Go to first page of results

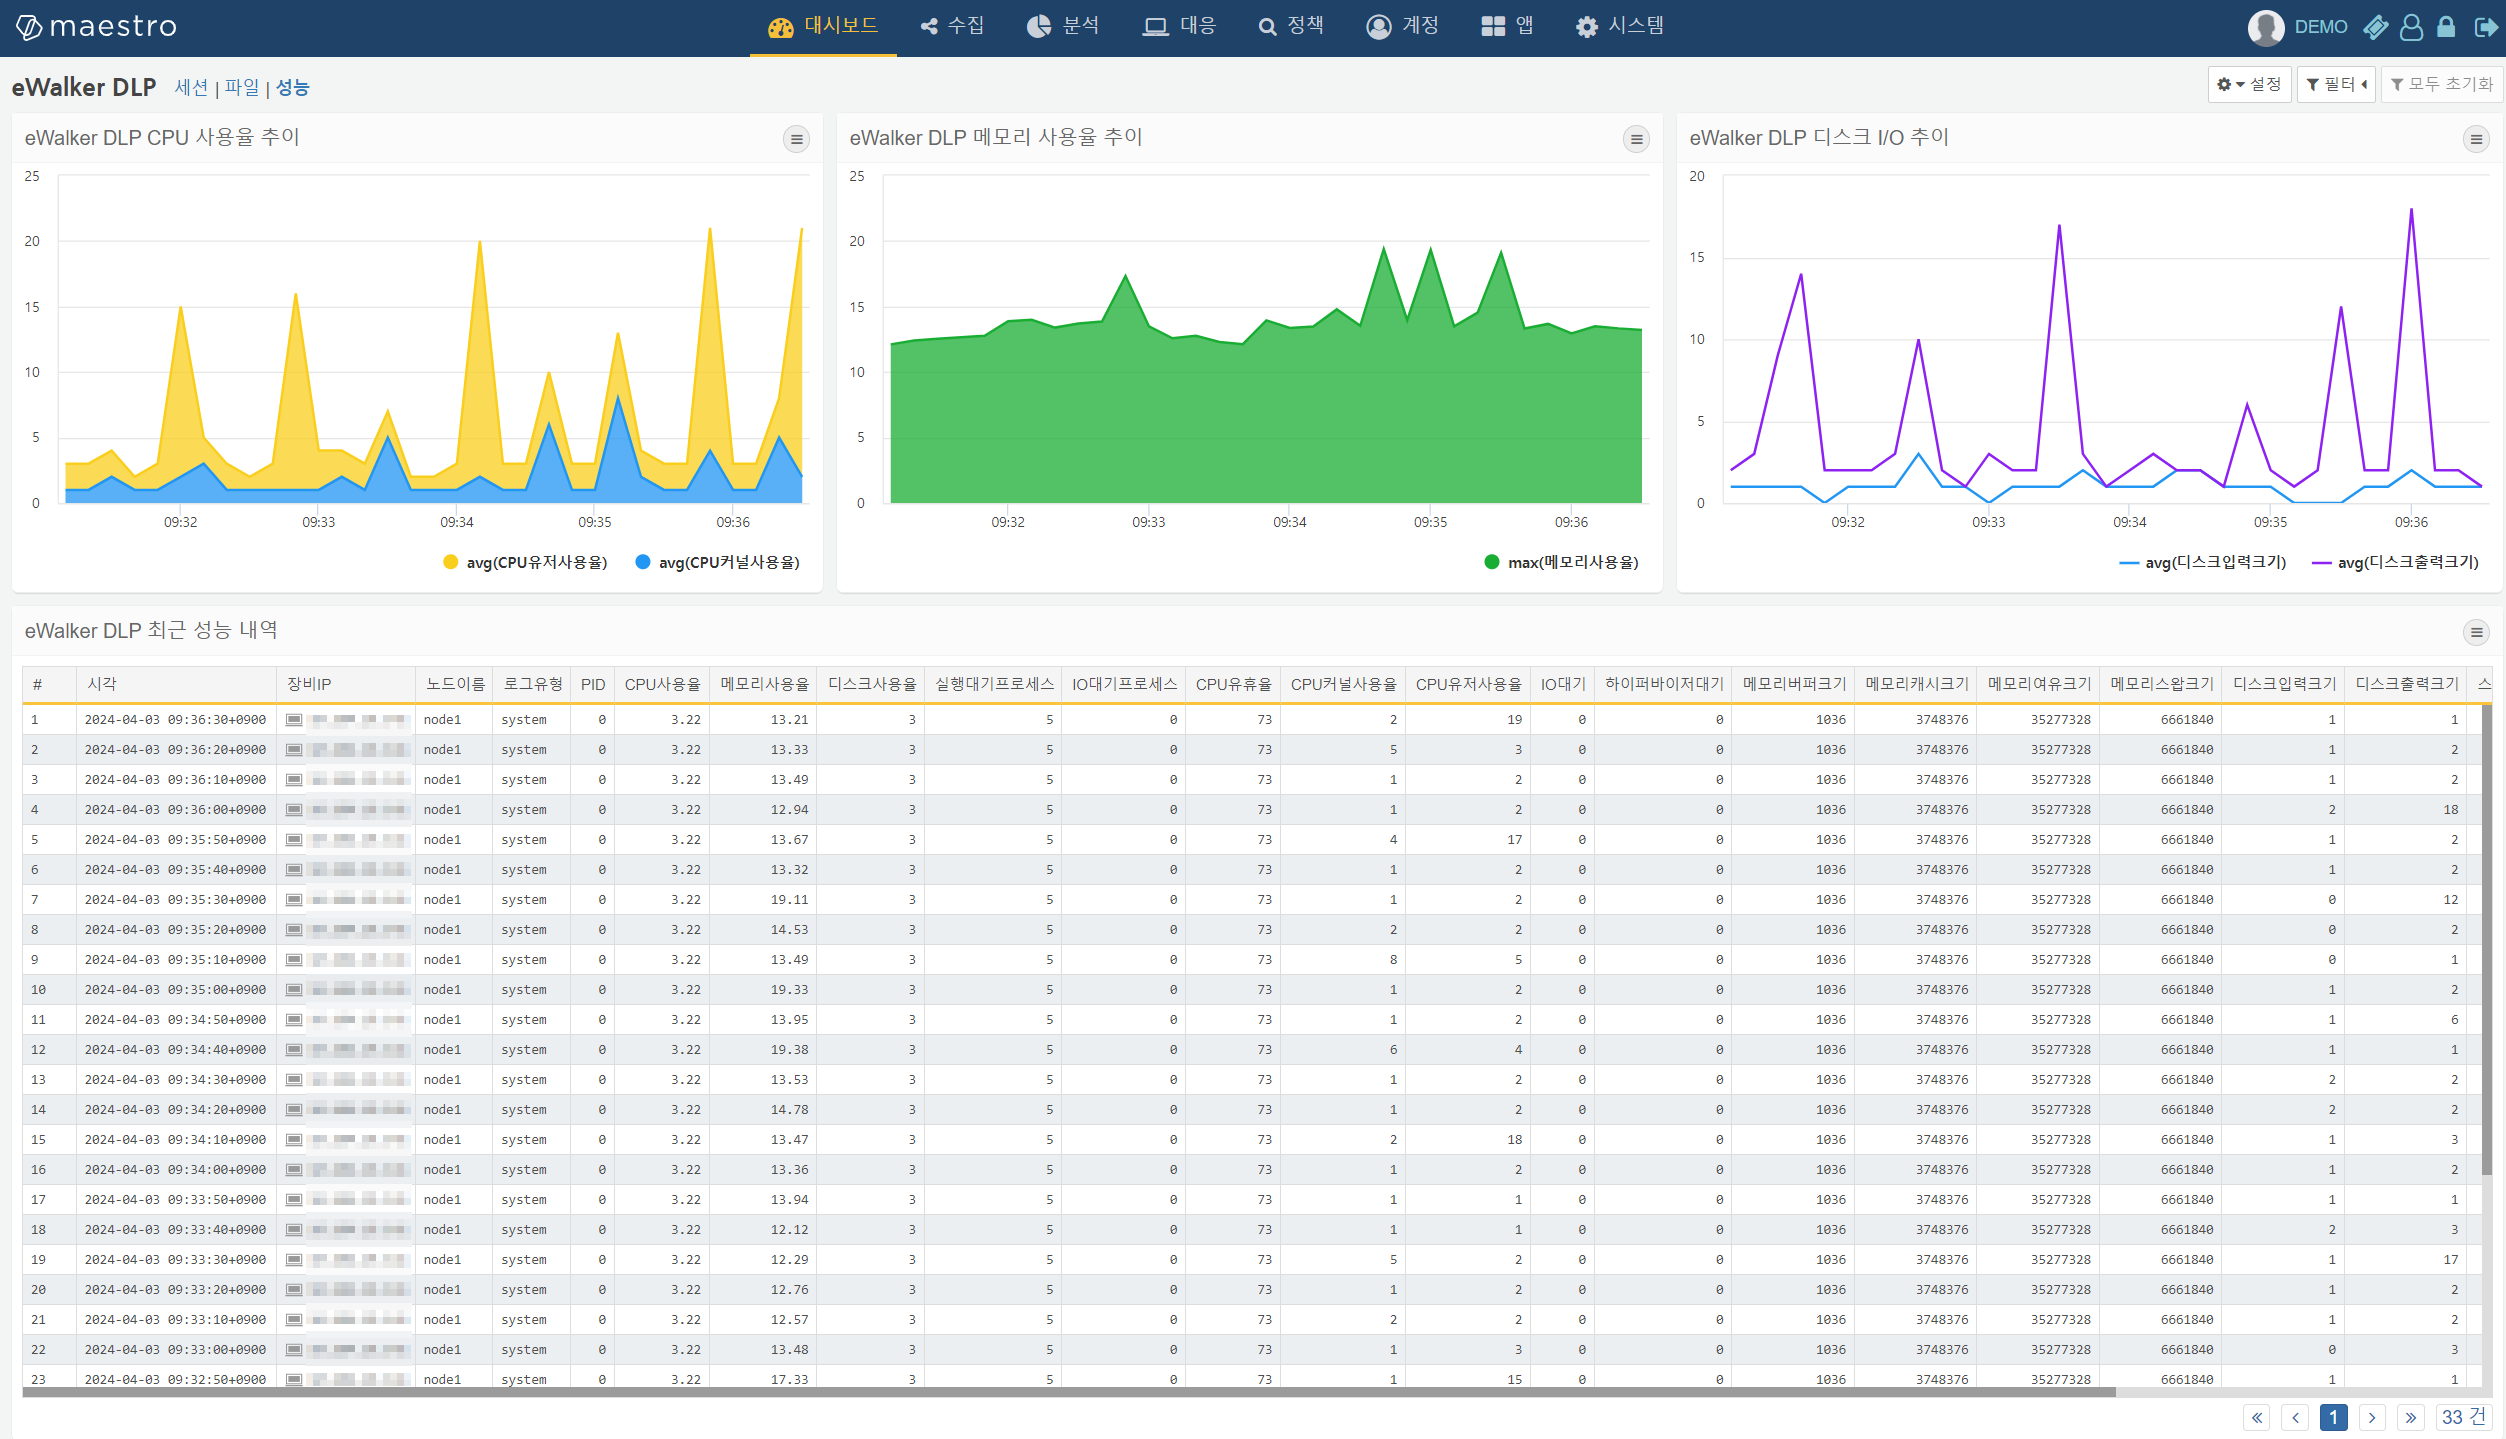2257,1417
